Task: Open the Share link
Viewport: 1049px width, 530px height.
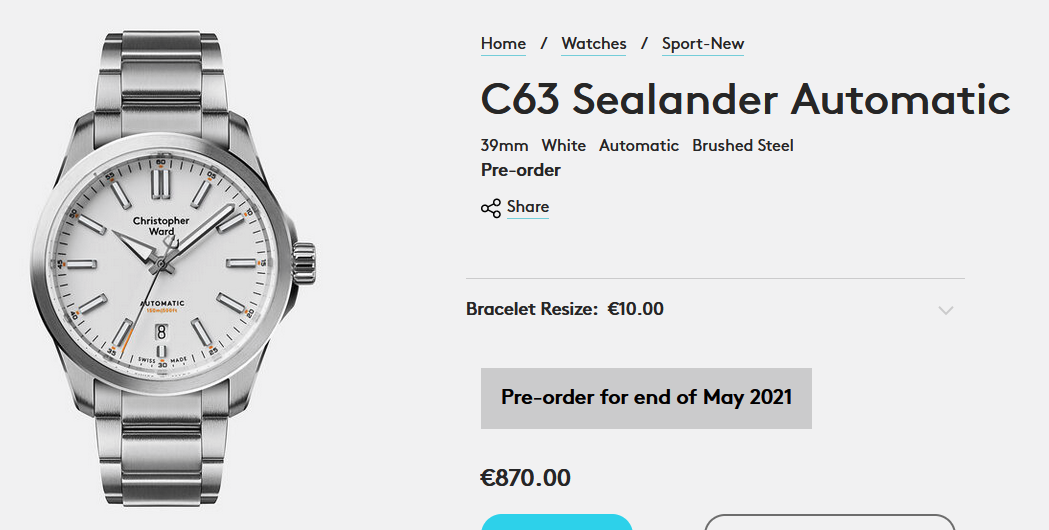Action: click(527, 207)
